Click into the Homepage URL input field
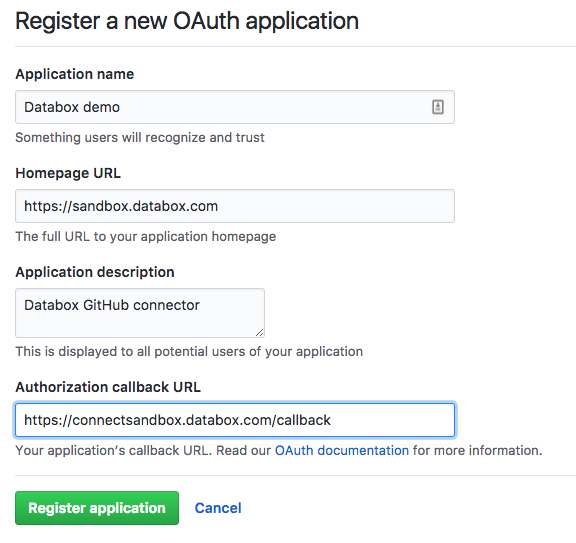 [235, 206]
